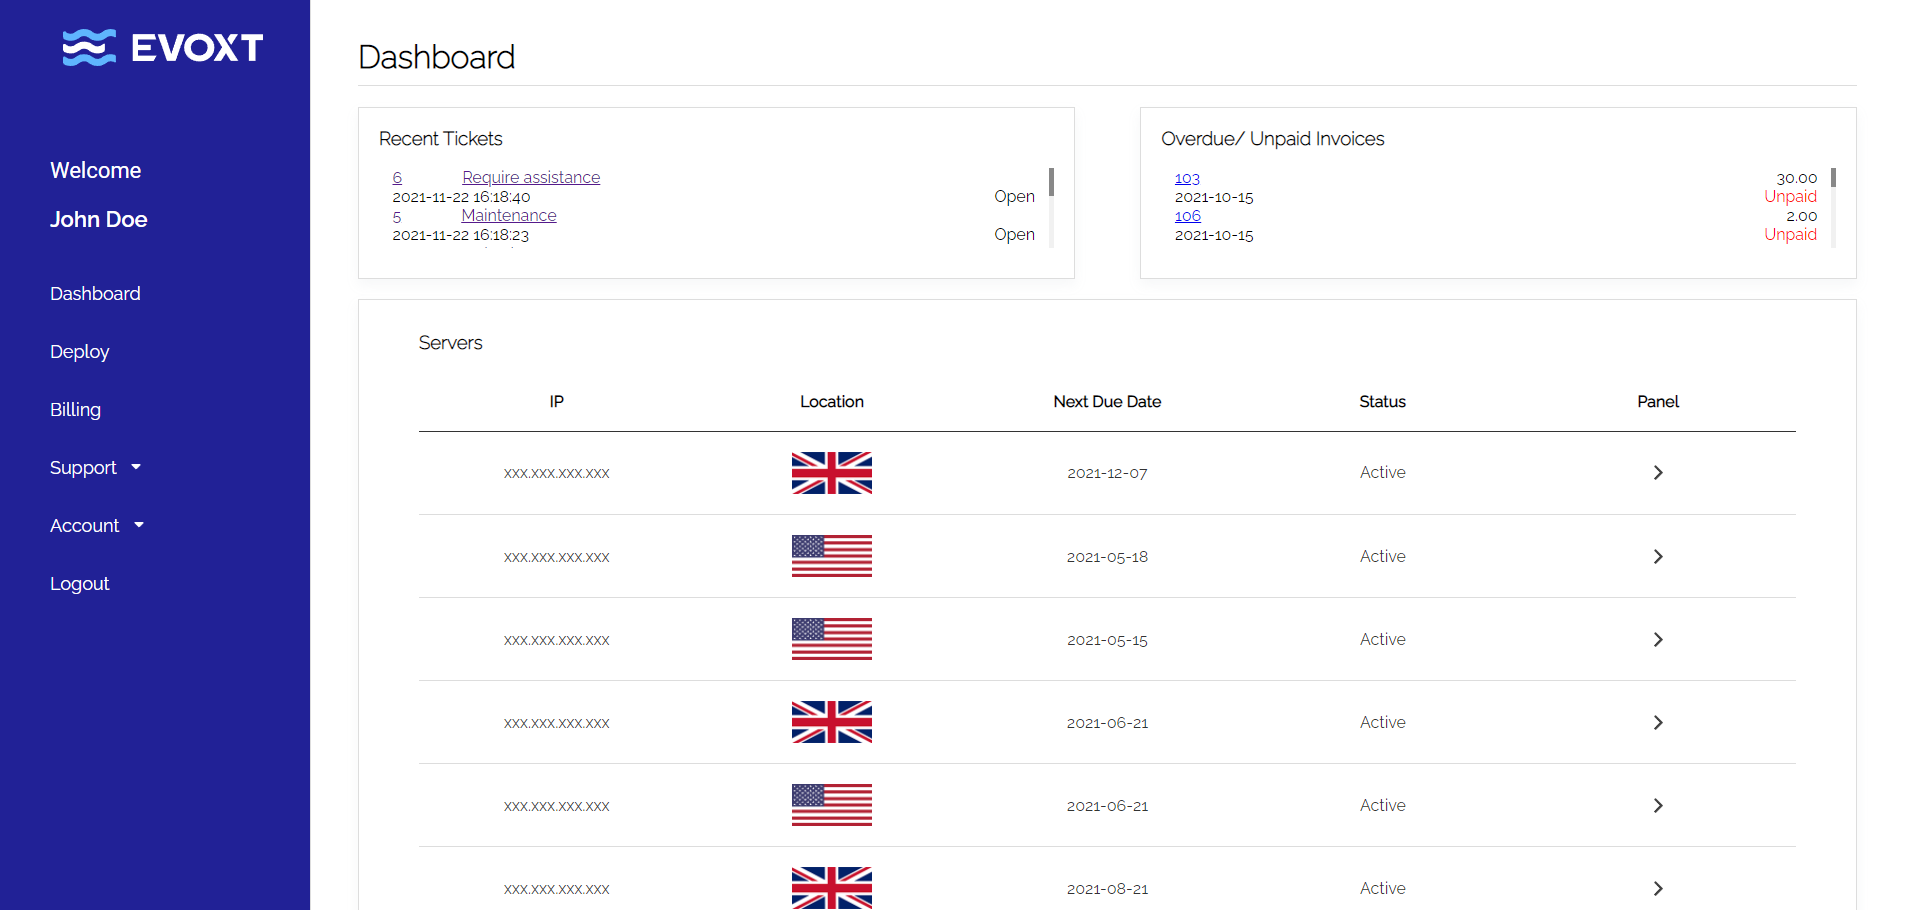The height and width of the screenshot is (910, 1910).
Task: Open the Billing page
Action: (75, 410)
